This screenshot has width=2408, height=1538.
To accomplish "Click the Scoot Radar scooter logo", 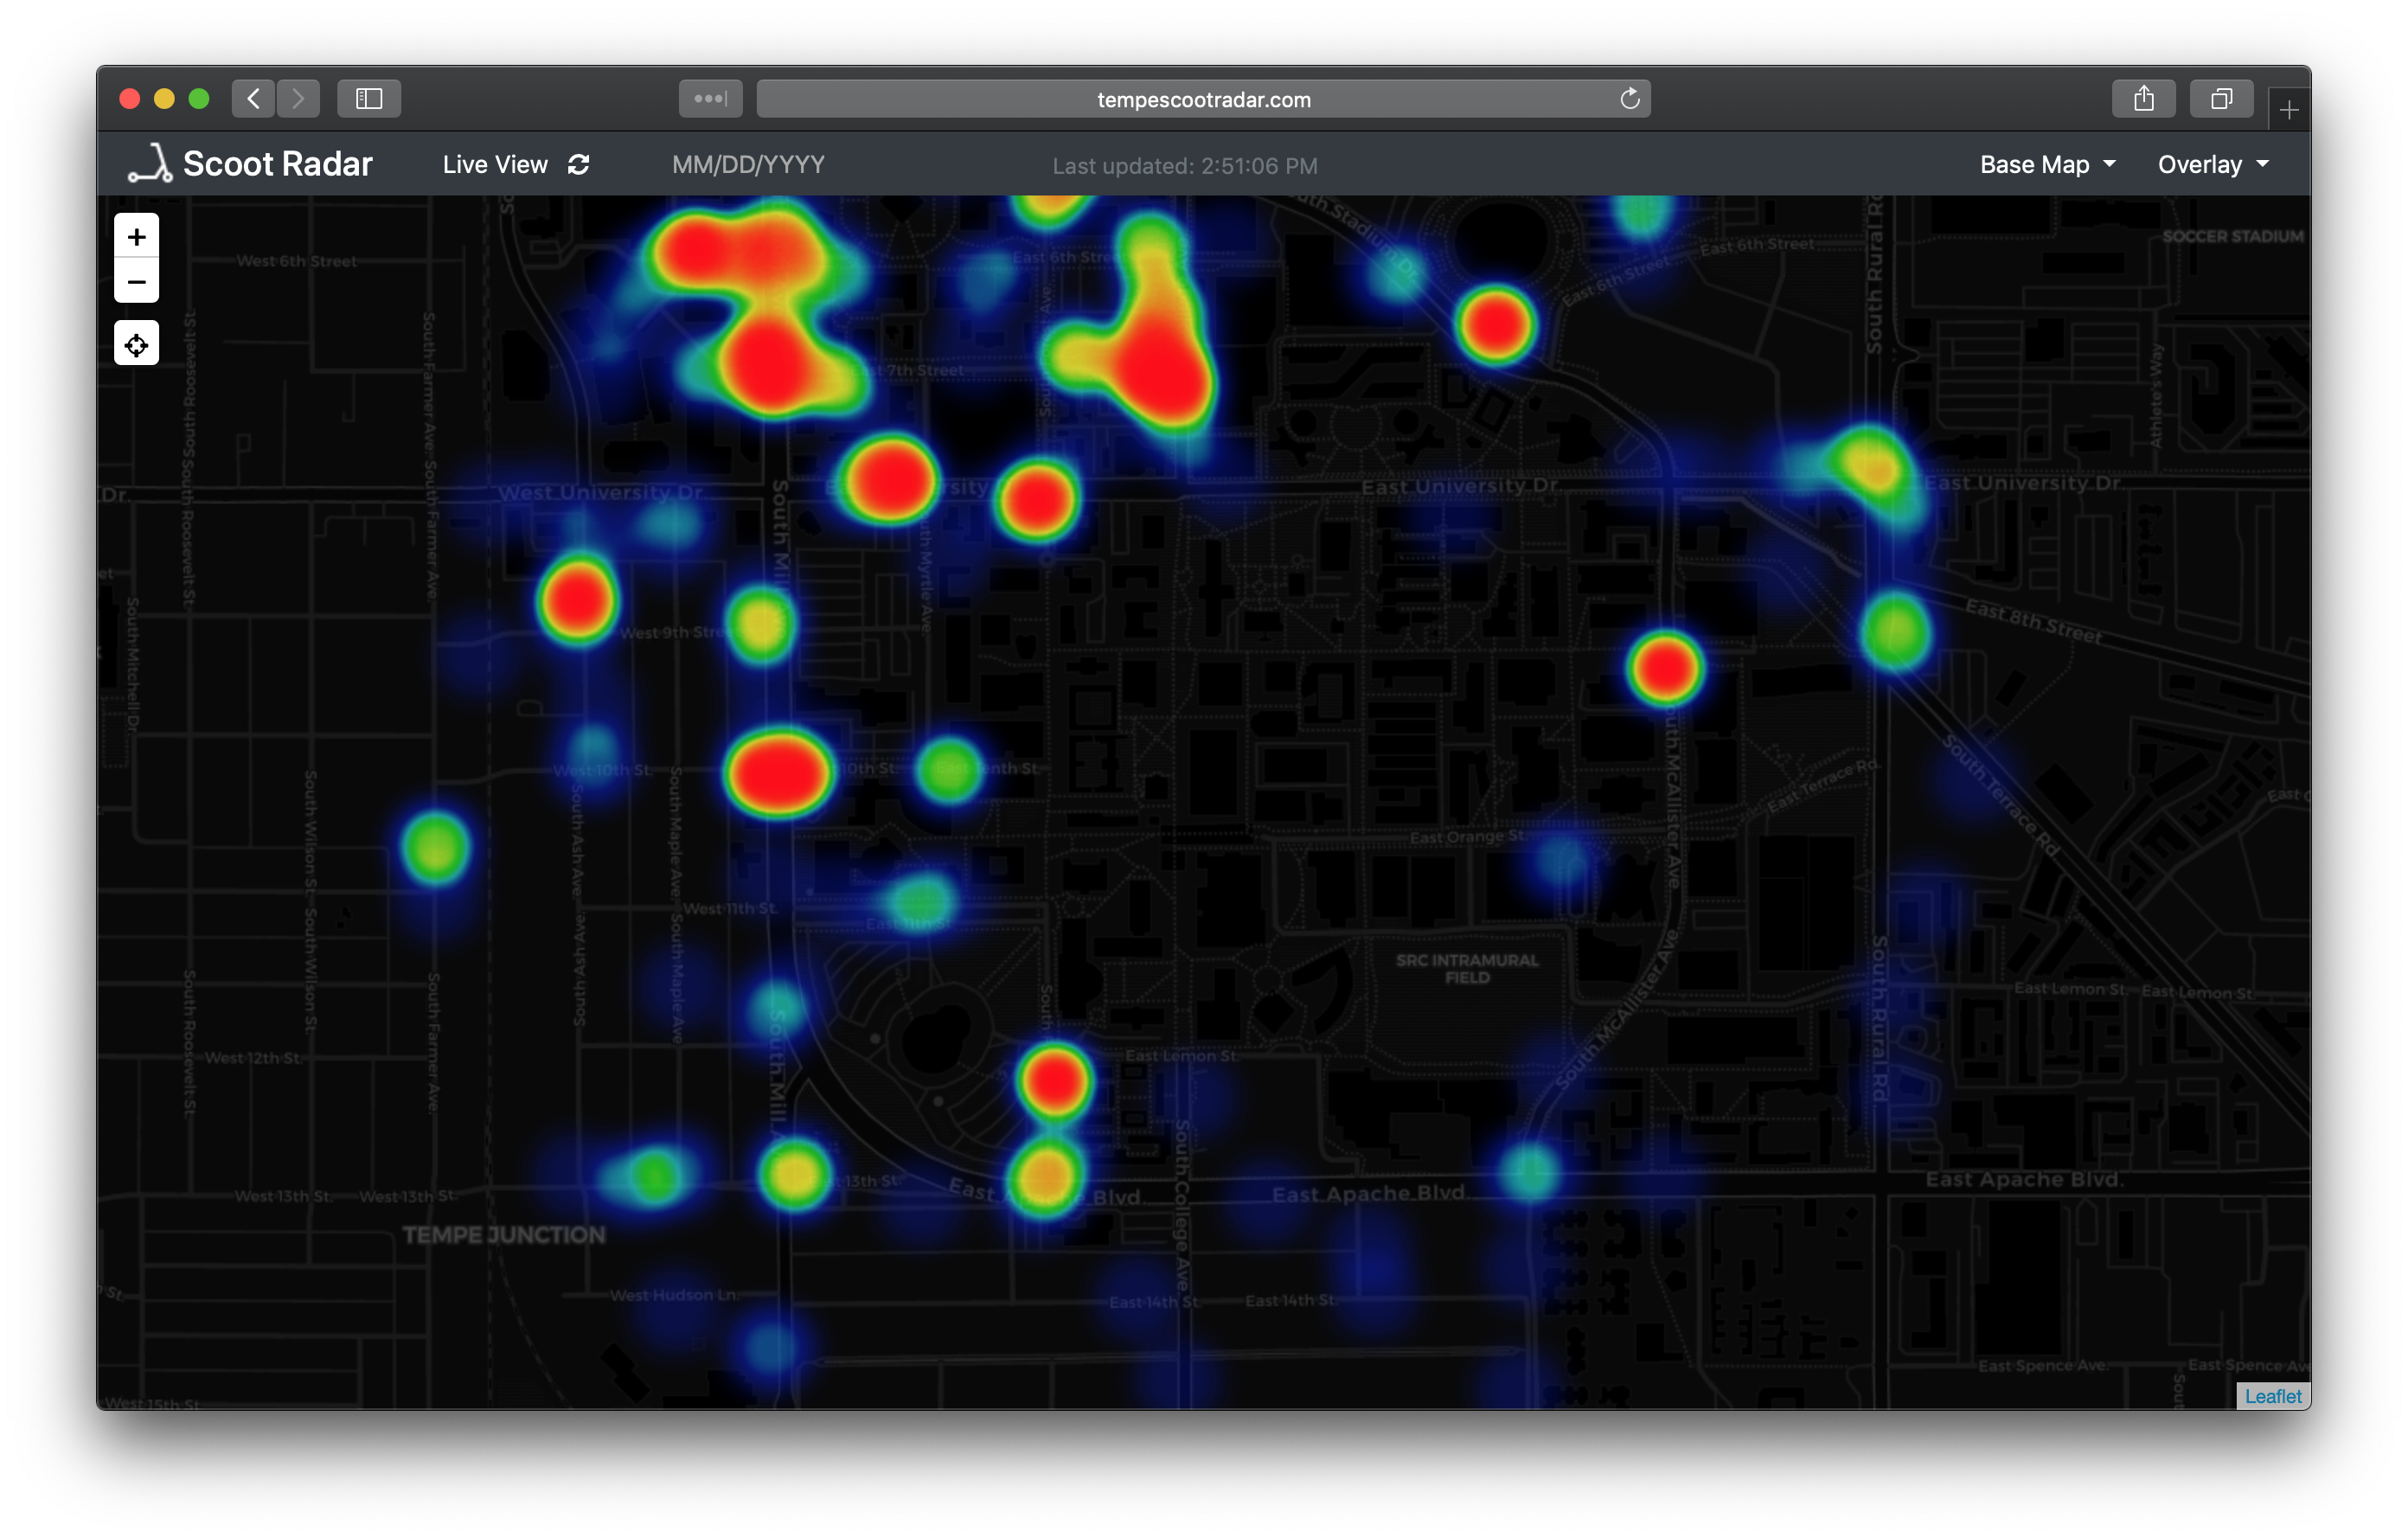I will pyautogui.click(x=150, y=164).
